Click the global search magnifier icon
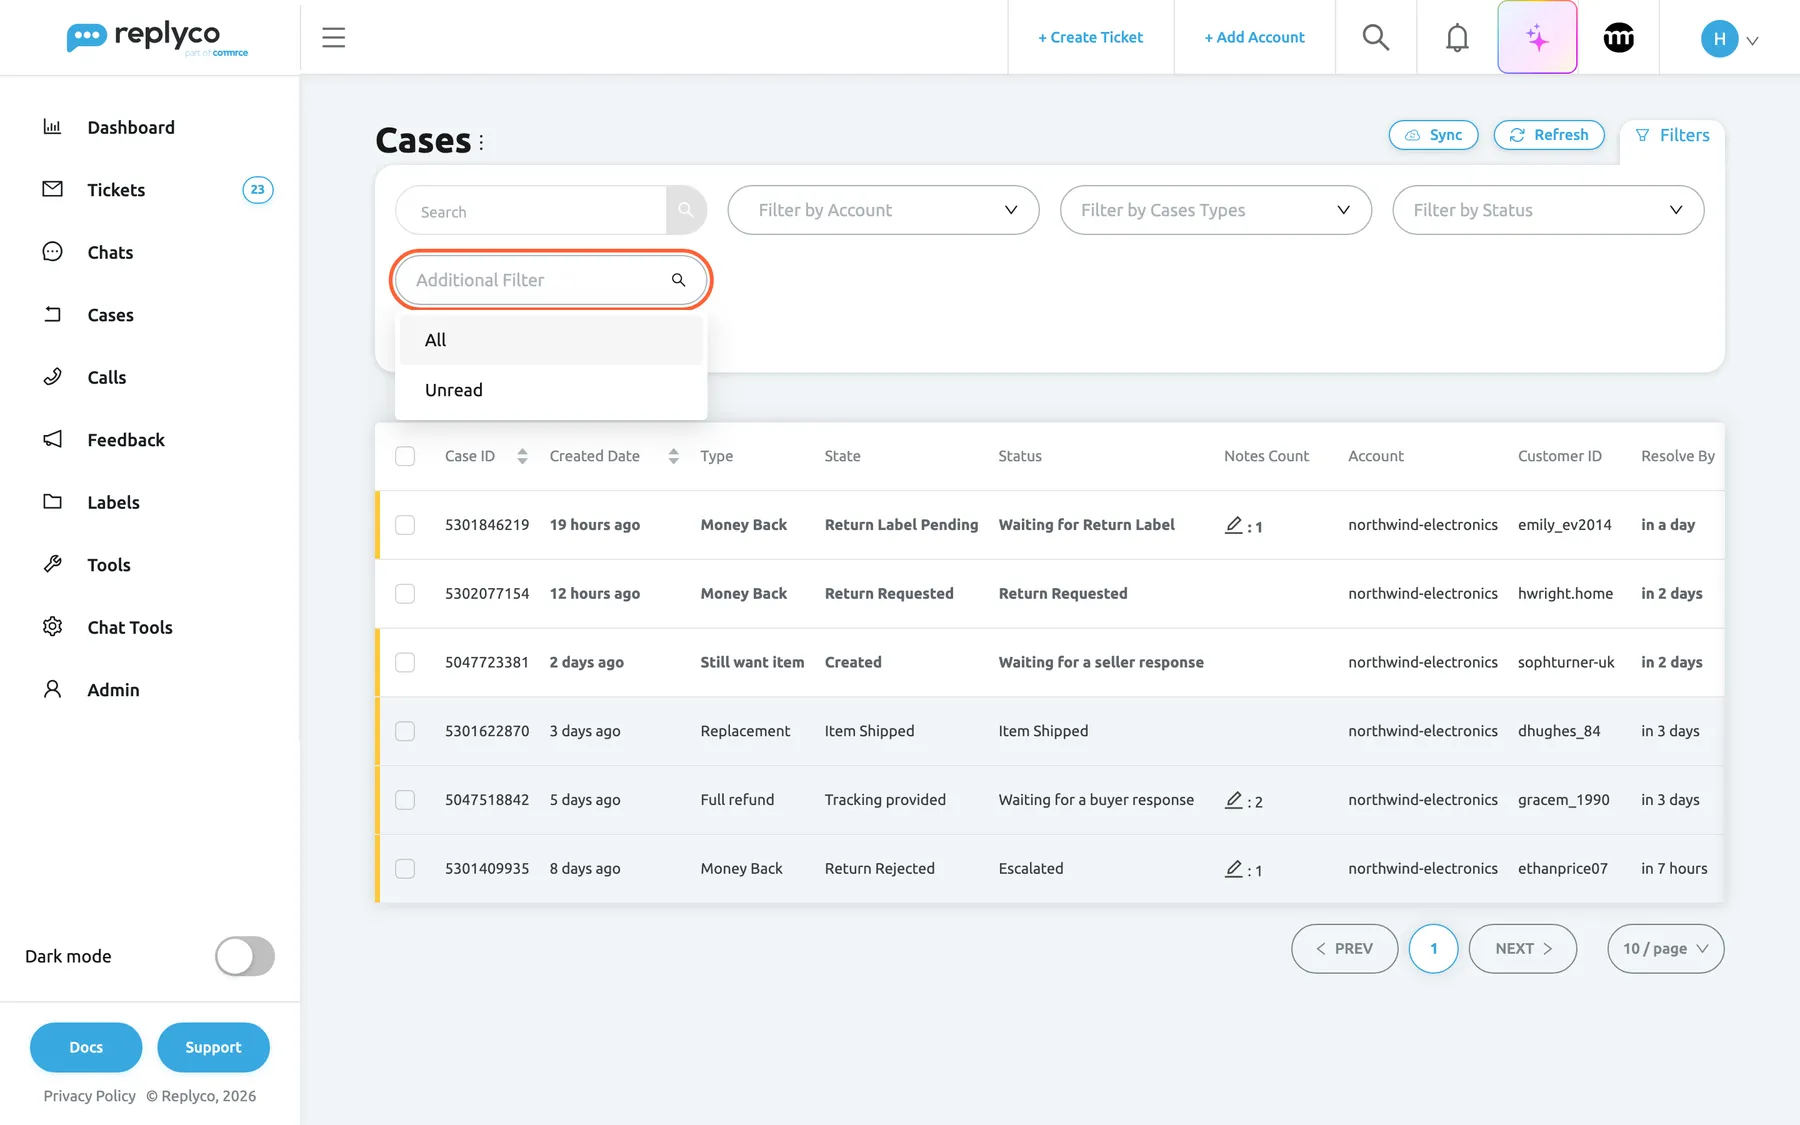This screenshot has width=1800, height=1125. (x=1376, y=38)
